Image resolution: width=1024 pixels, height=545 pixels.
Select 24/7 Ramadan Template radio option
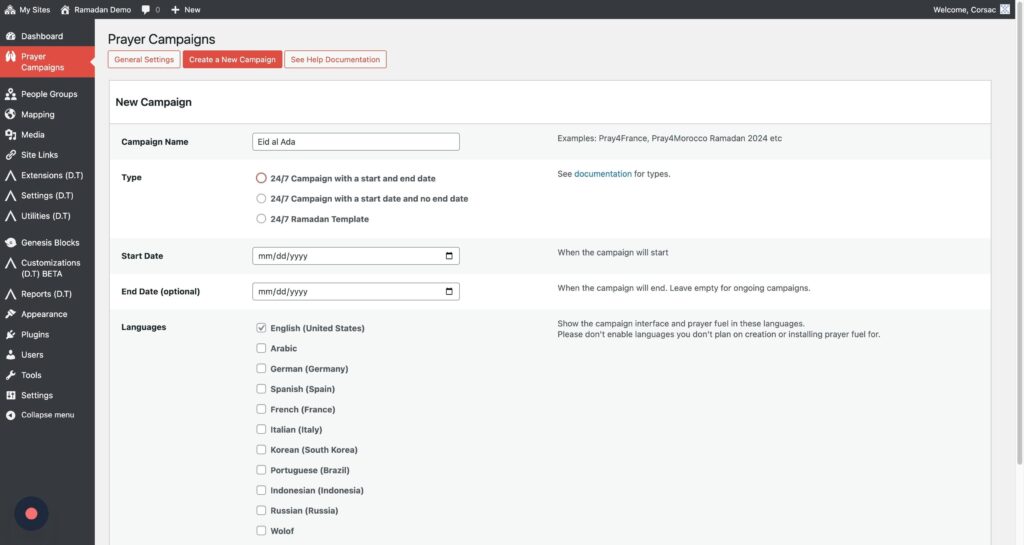pyautogui.click(x=261, y=219)
